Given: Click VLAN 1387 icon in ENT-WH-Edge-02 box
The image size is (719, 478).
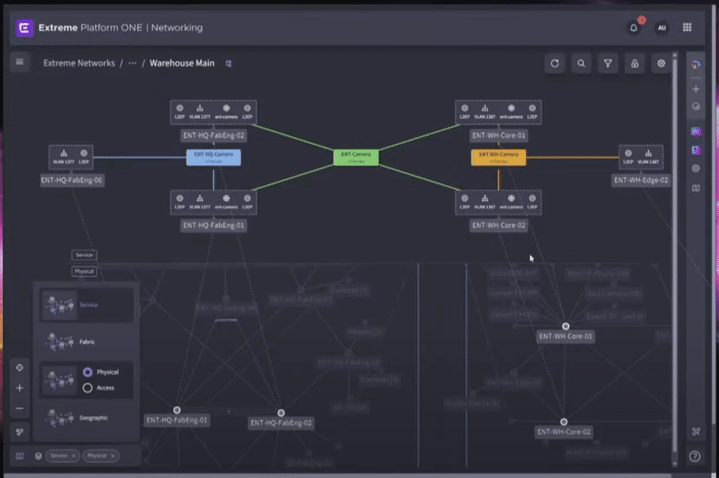Looking at the screenshot, I should tap(648, 156).
